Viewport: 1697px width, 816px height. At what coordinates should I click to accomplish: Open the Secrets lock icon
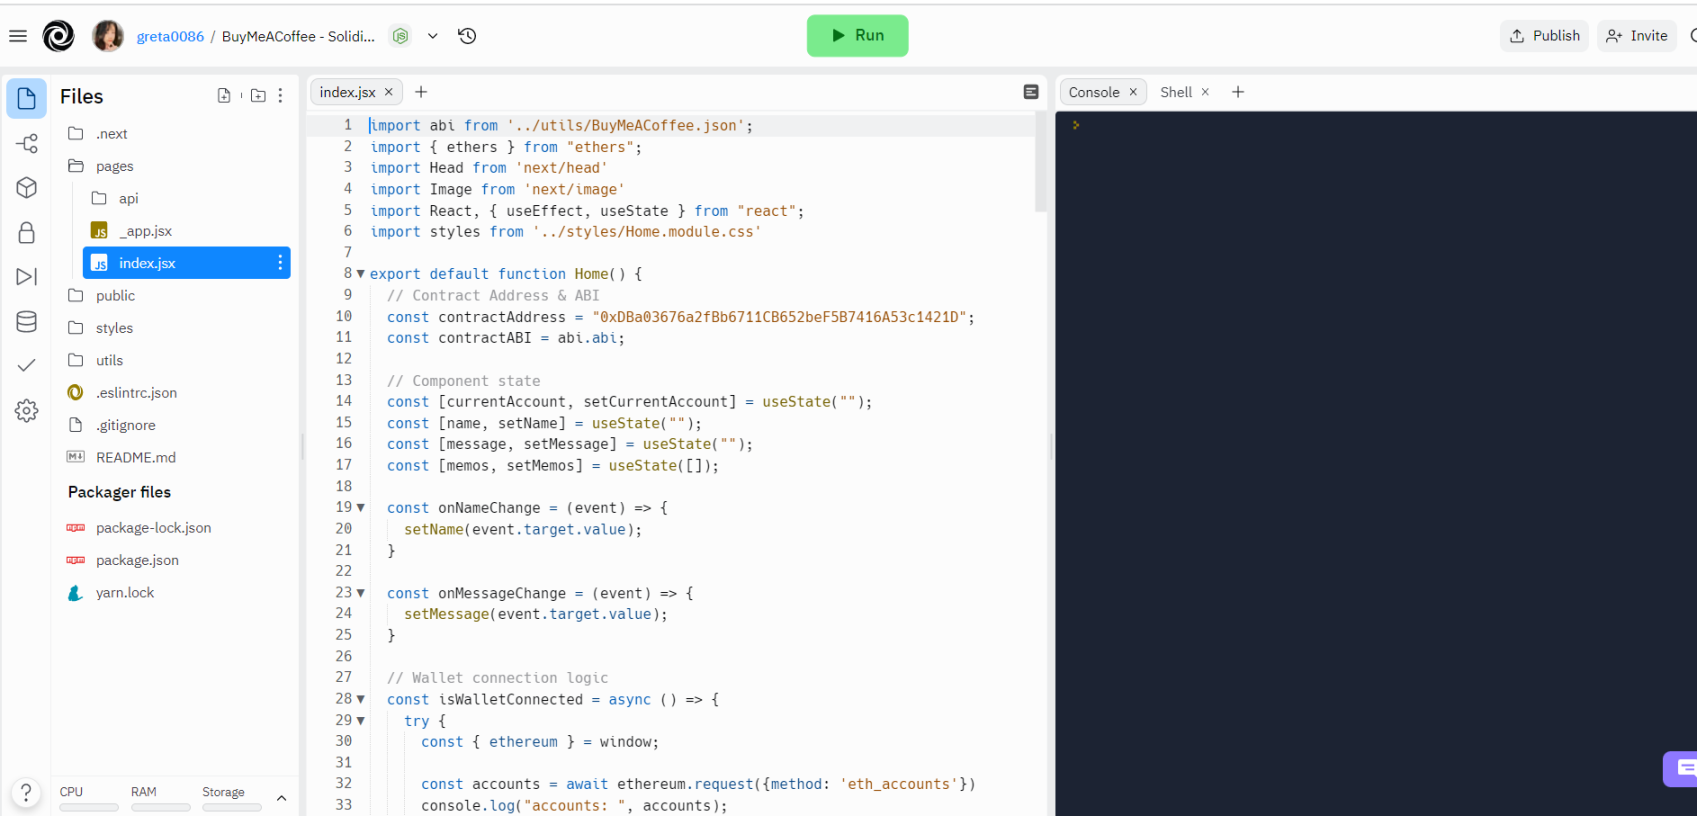27,233
